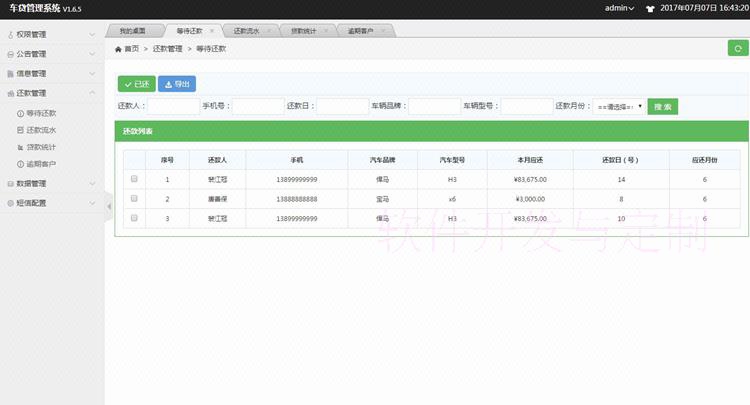The height and width of the screenshot is (405, 750).
Task: Expand 权限管理 using its chevron
Action: click(x=92, y=34)
